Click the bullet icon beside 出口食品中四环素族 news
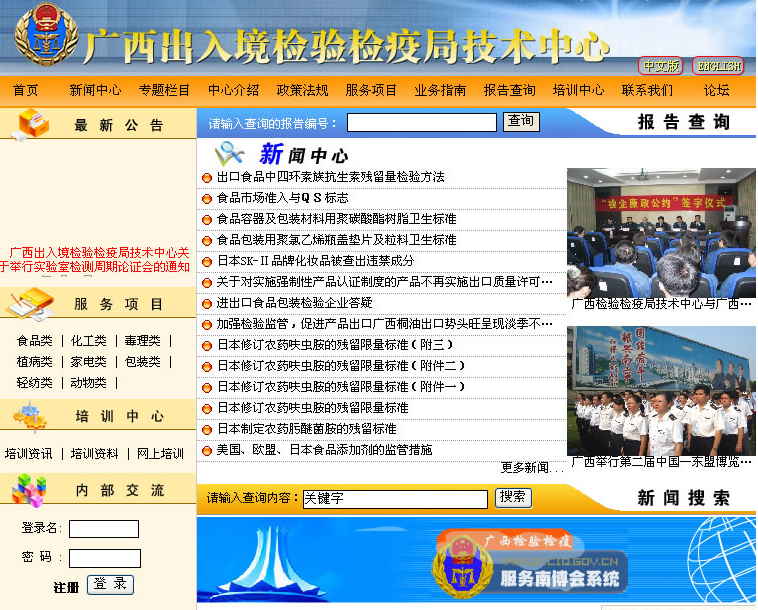The height and width of the screenshot is (610, 758). point(207,178)
